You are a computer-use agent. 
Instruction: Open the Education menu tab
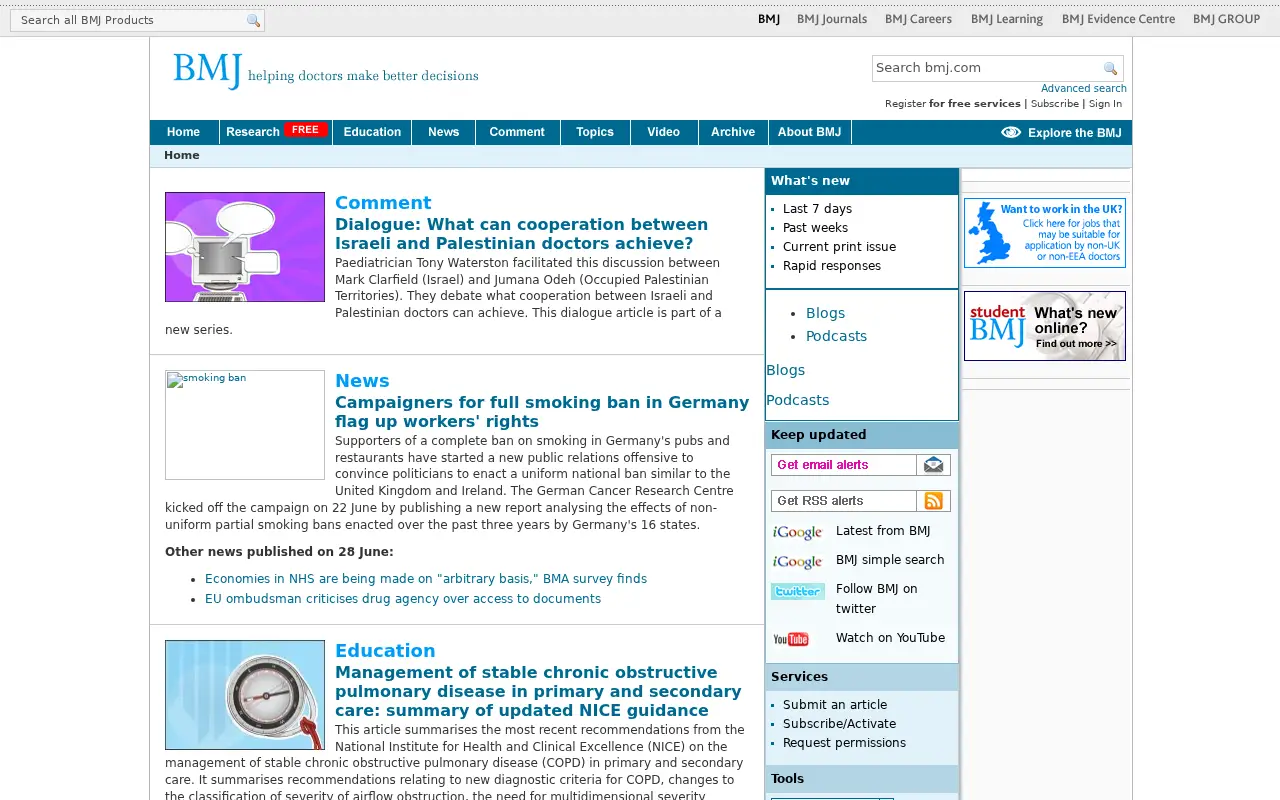coord(372,132)
